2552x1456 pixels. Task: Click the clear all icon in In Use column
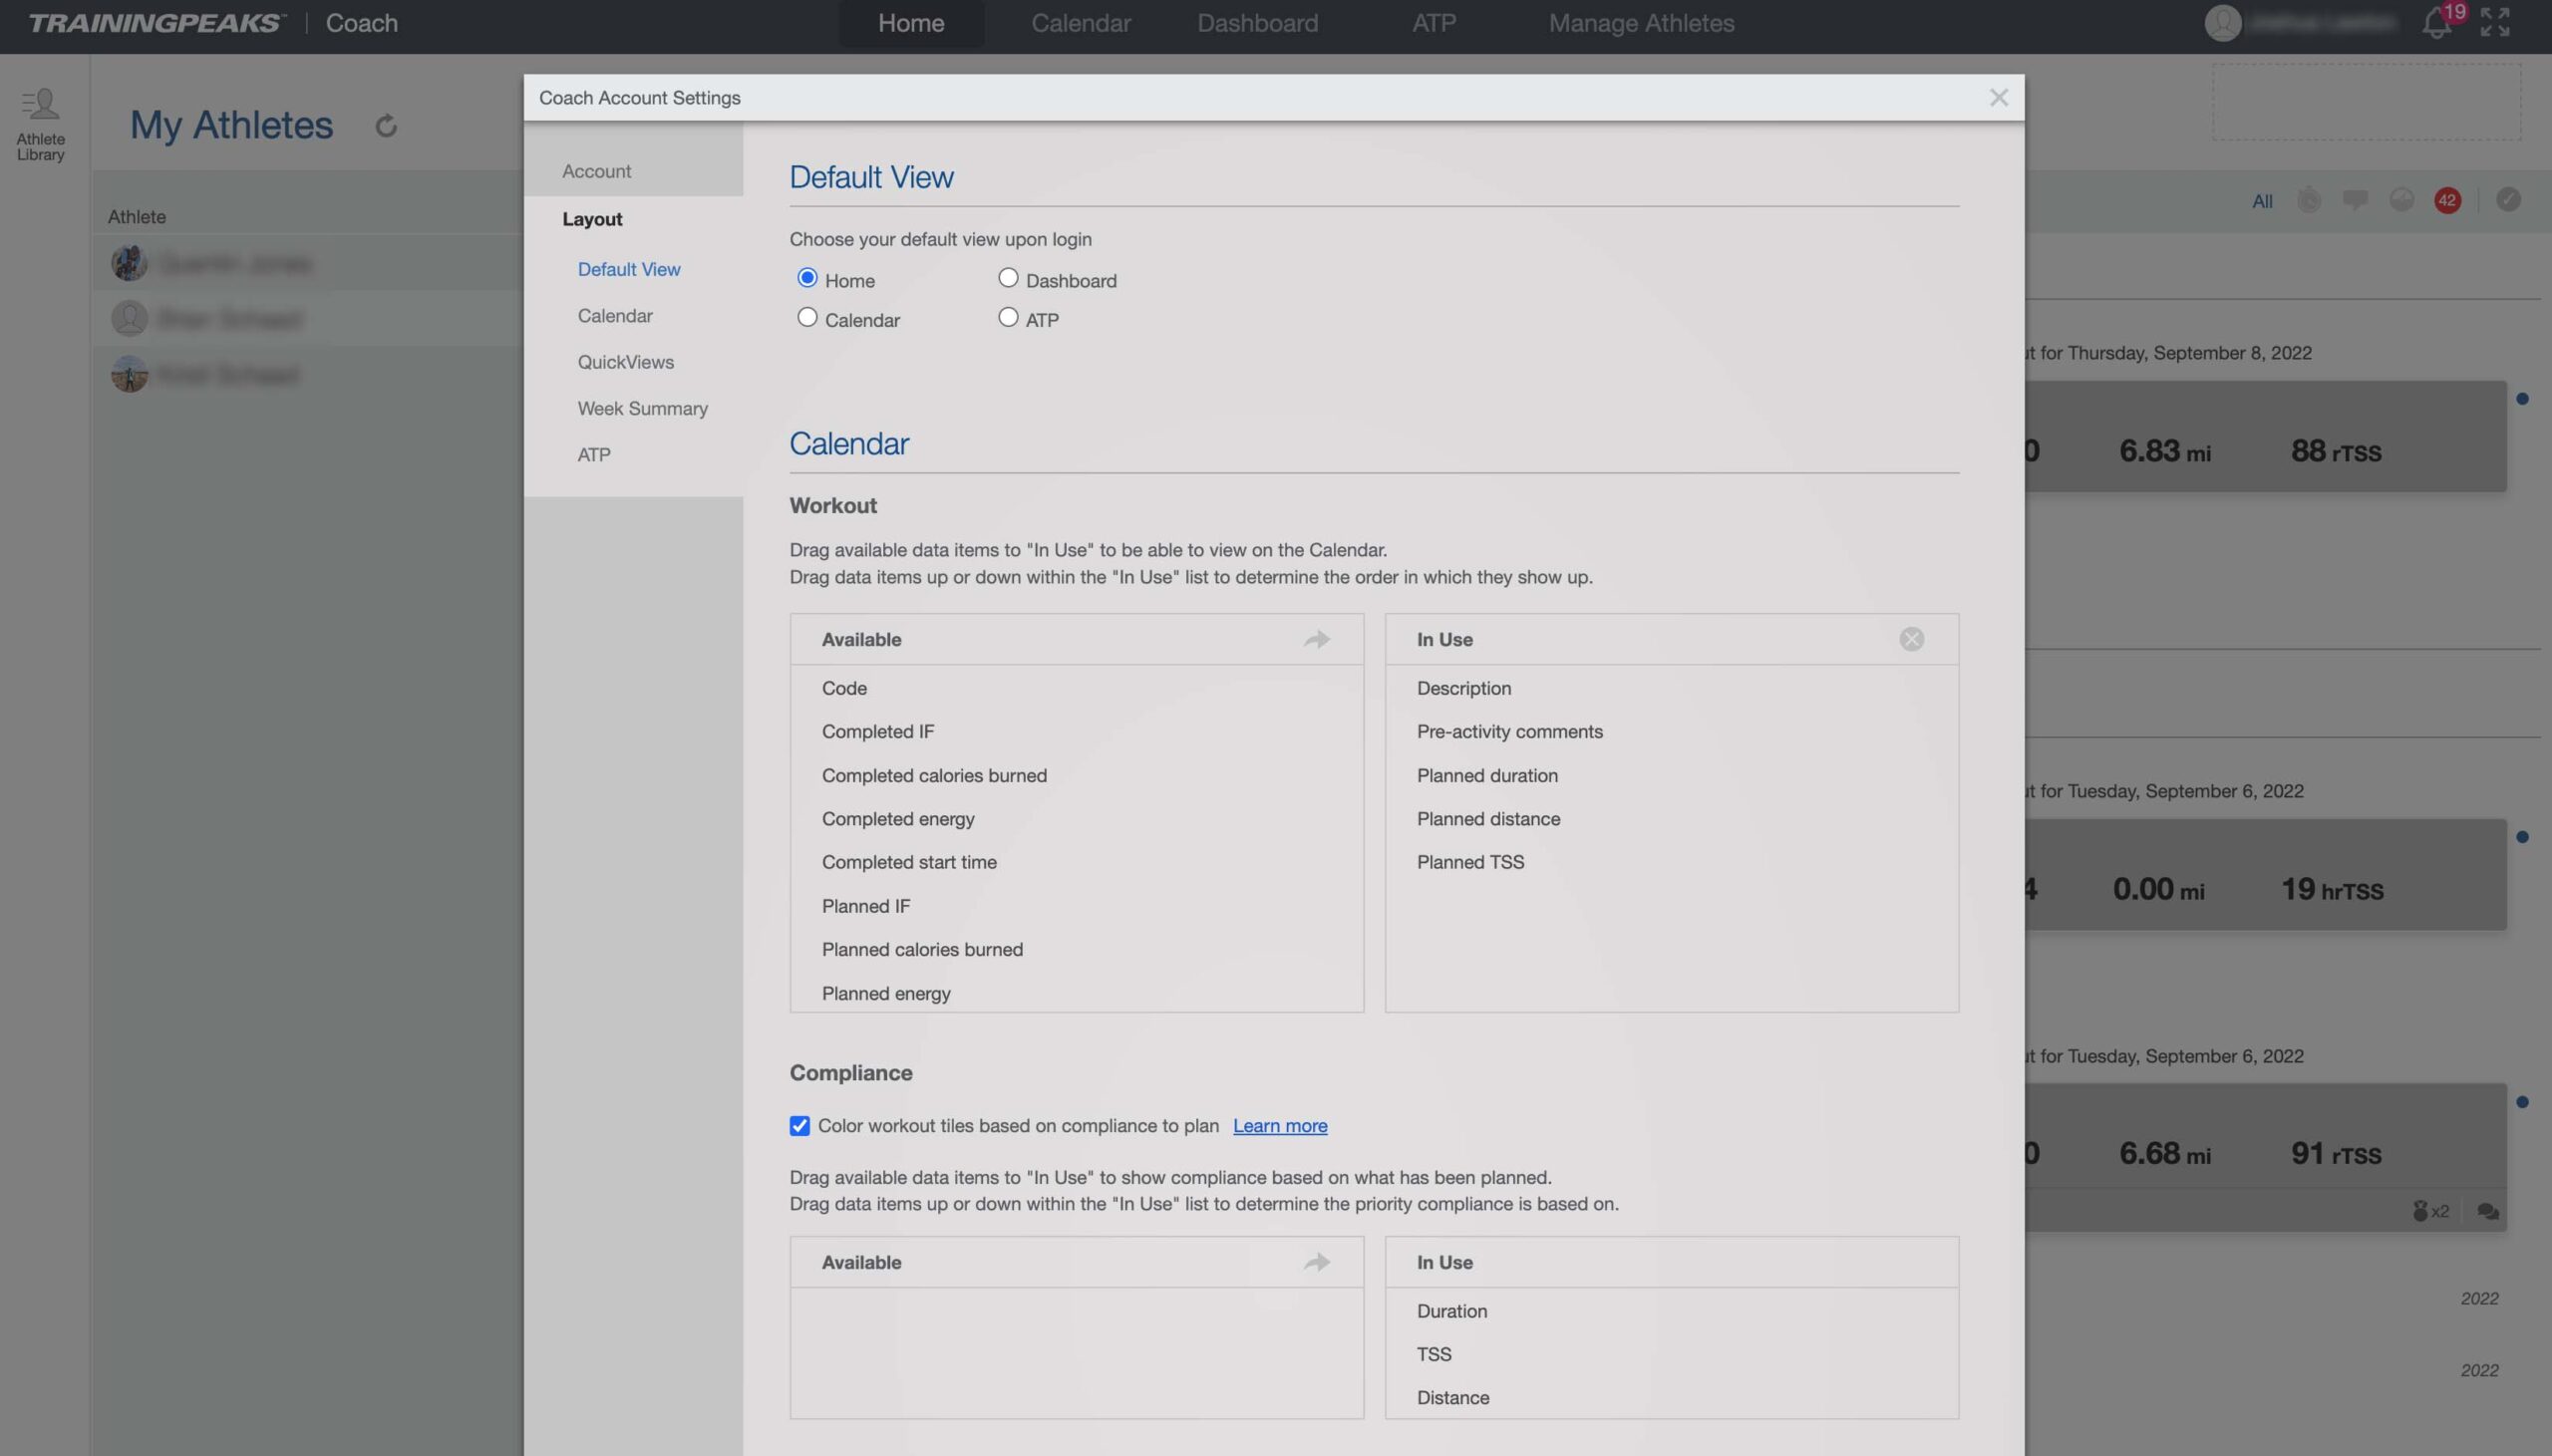click(x=1912, y=638)
